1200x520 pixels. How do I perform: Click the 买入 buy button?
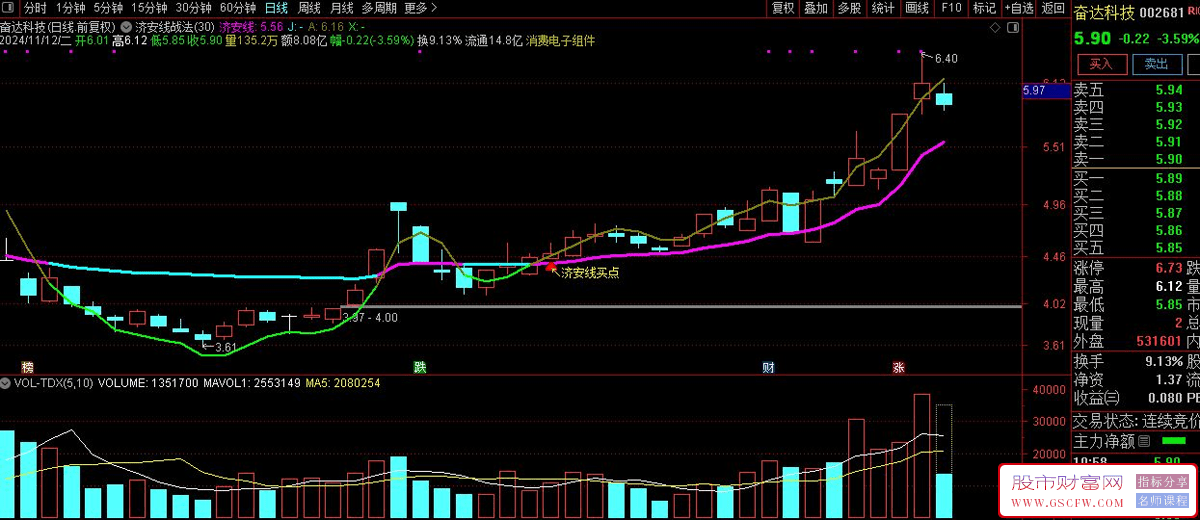pos(1100,63)
